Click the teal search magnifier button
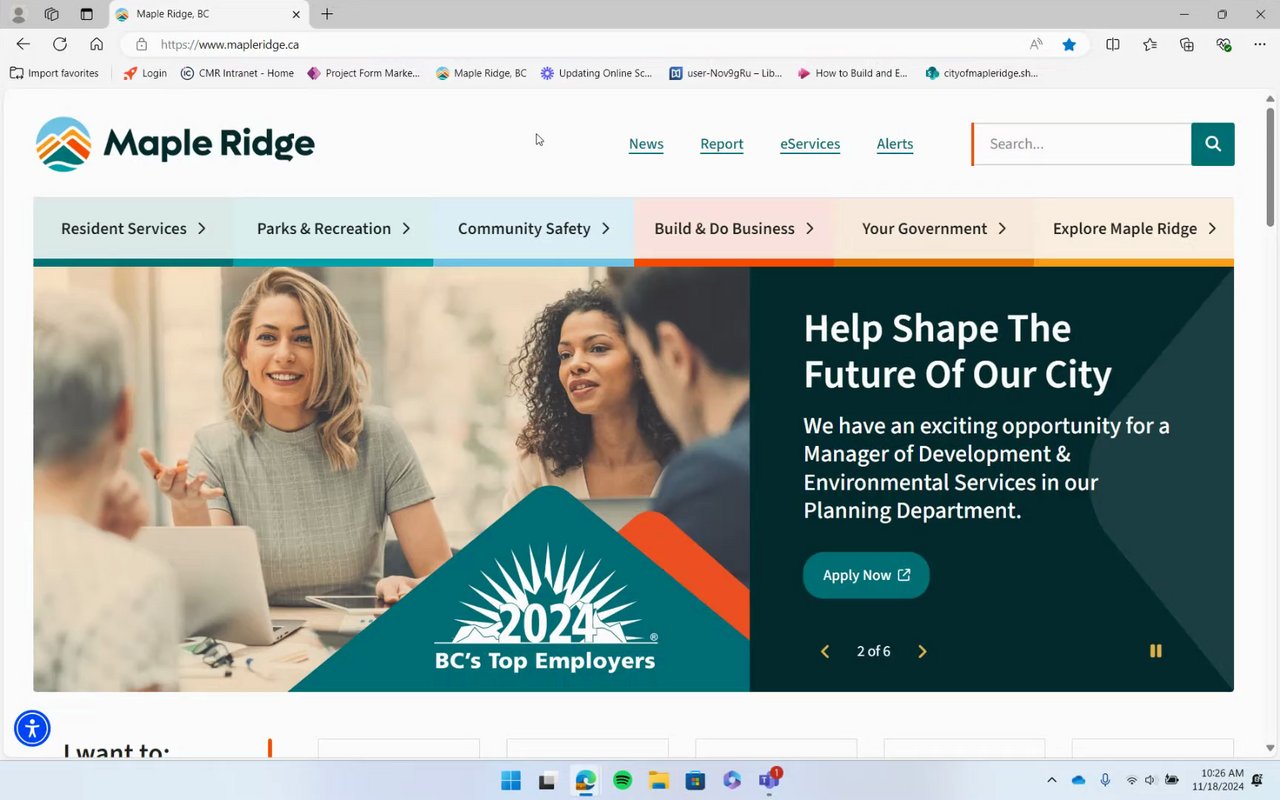Screen dimensions: 1280x800 point(1213,144)
